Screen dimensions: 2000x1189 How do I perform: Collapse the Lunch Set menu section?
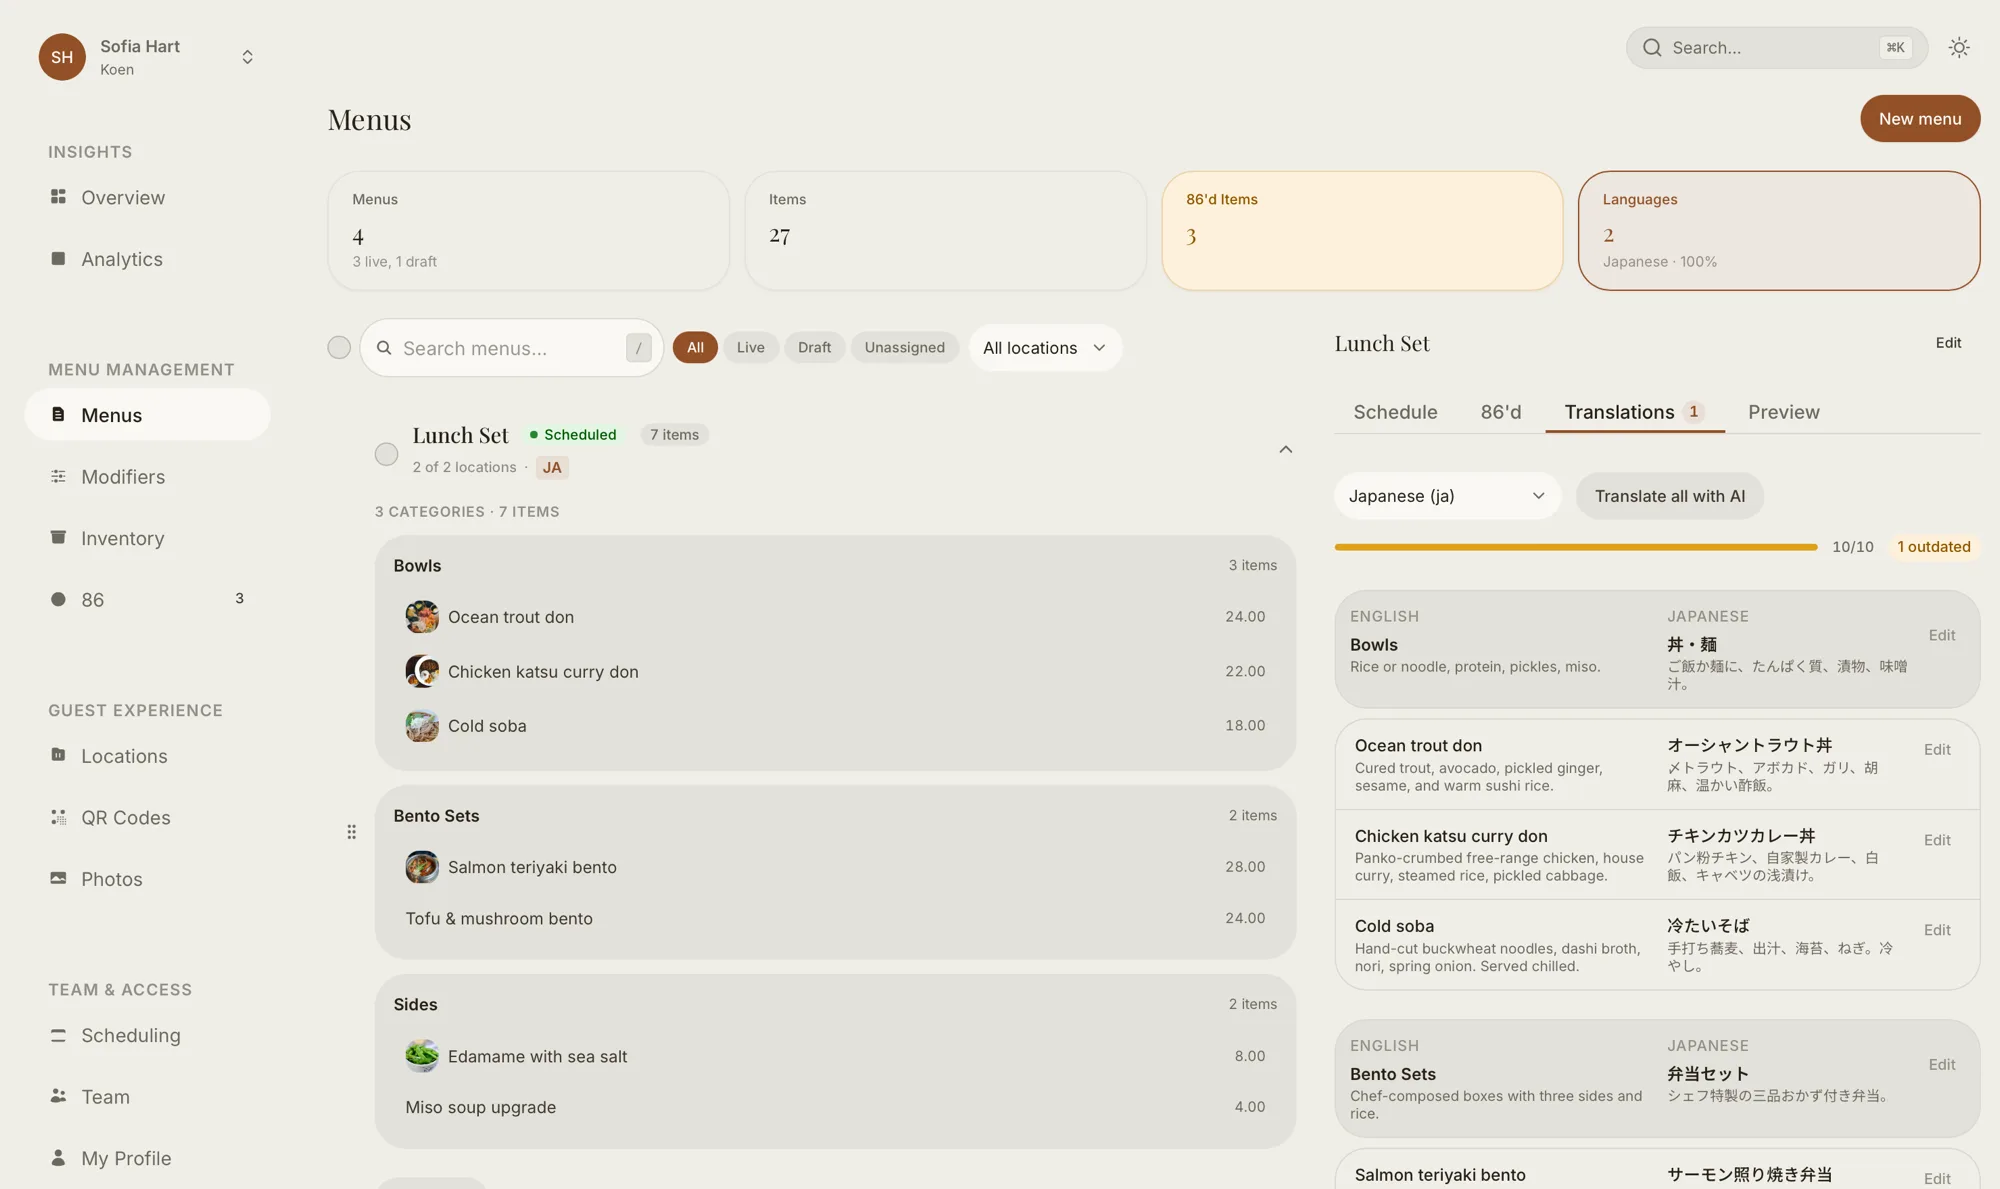point(1286,449)
